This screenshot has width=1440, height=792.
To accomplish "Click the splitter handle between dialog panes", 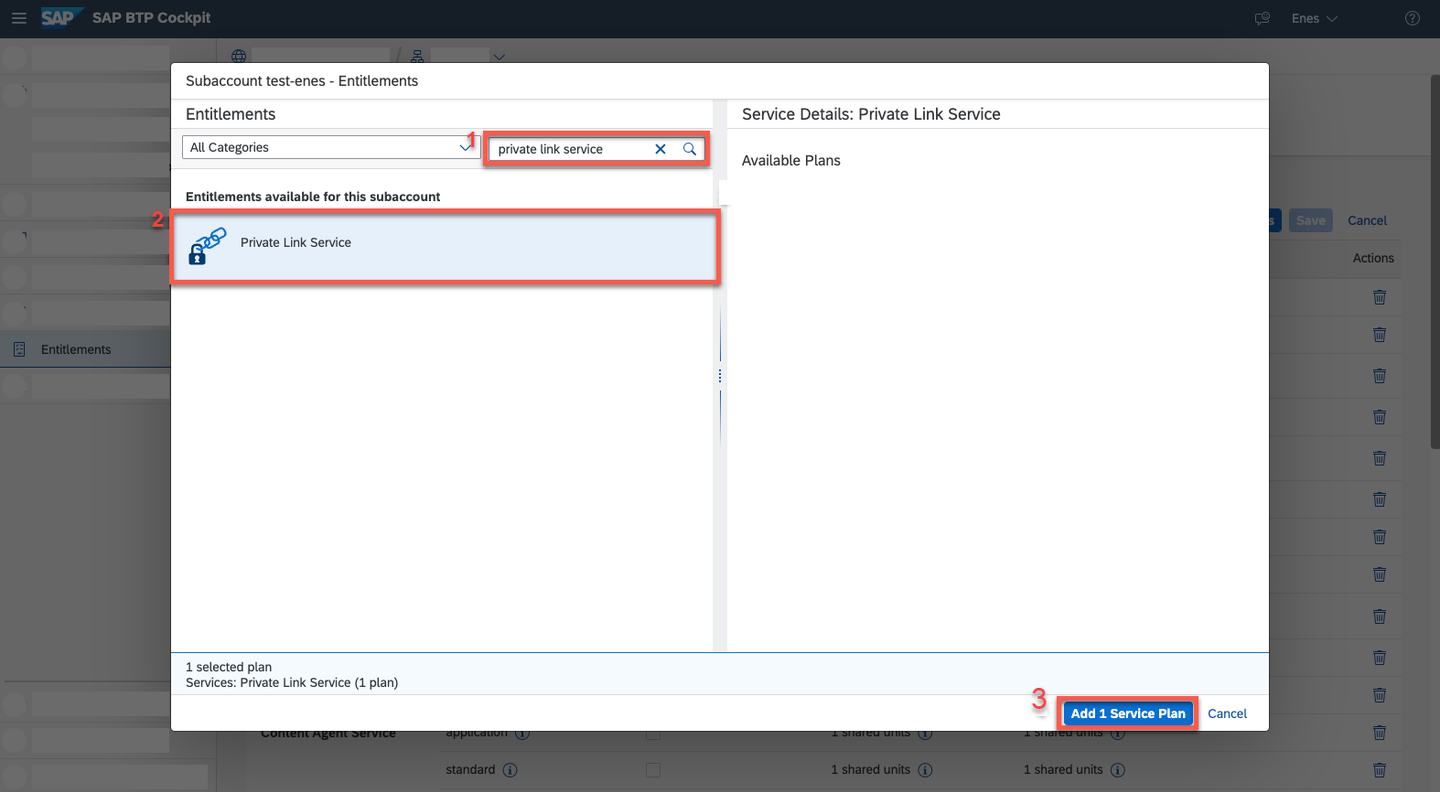I will [719, 376].
